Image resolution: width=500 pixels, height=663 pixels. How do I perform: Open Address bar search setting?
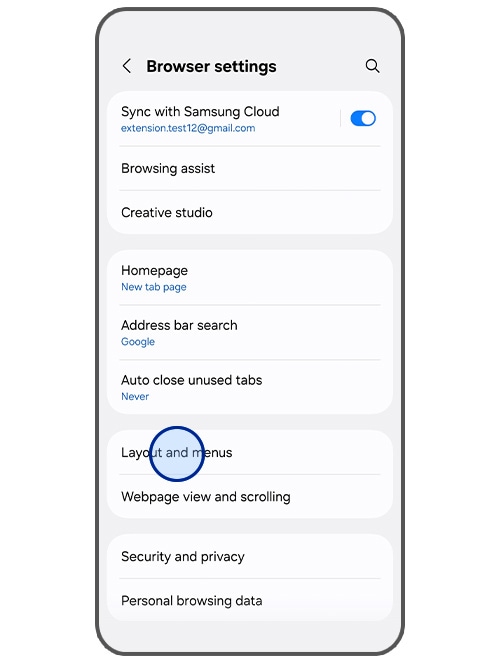pos(250,332)
